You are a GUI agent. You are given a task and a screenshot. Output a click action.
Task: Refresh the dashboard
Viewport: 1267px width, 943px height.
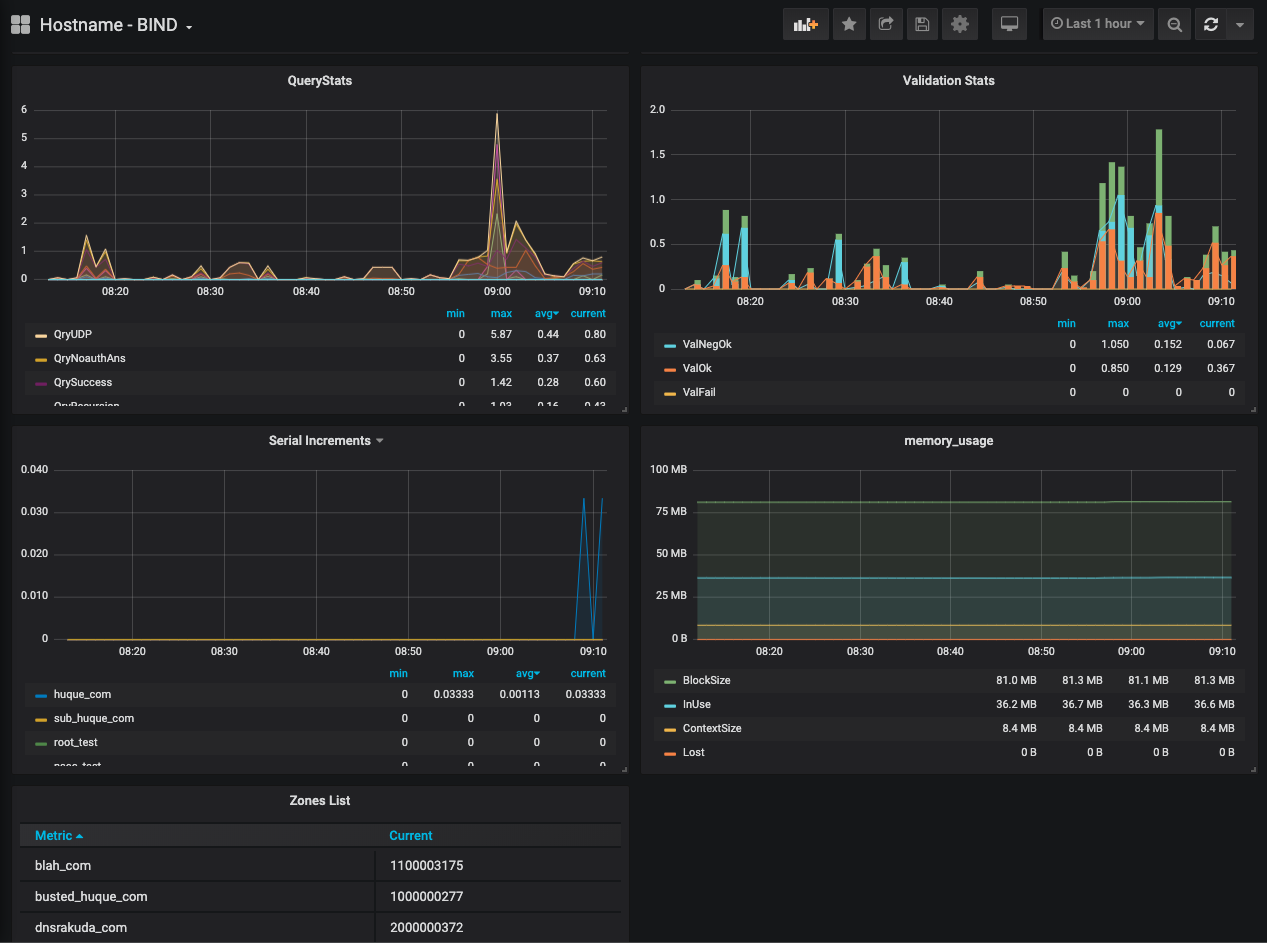tap(1211, 24)
